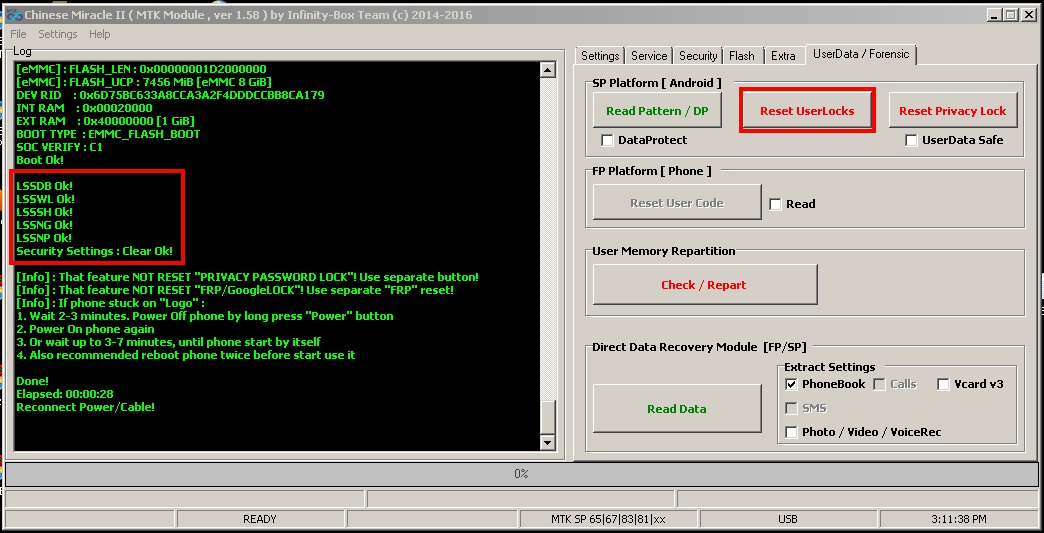This screenshot has width=1044, height=533.
Task: Click the 'DEV RID' log line
Action: pyautogui.click(x=170, y=95)
